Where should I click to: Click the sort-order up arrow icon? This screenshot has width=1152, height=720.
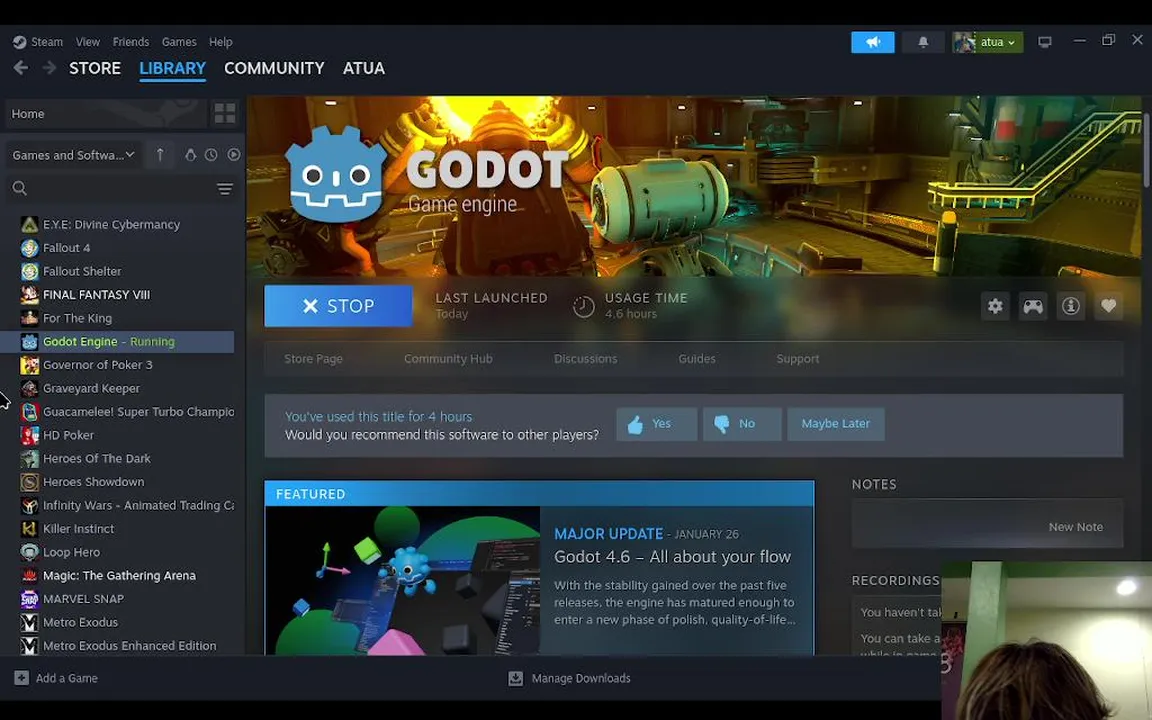[160, 155]
